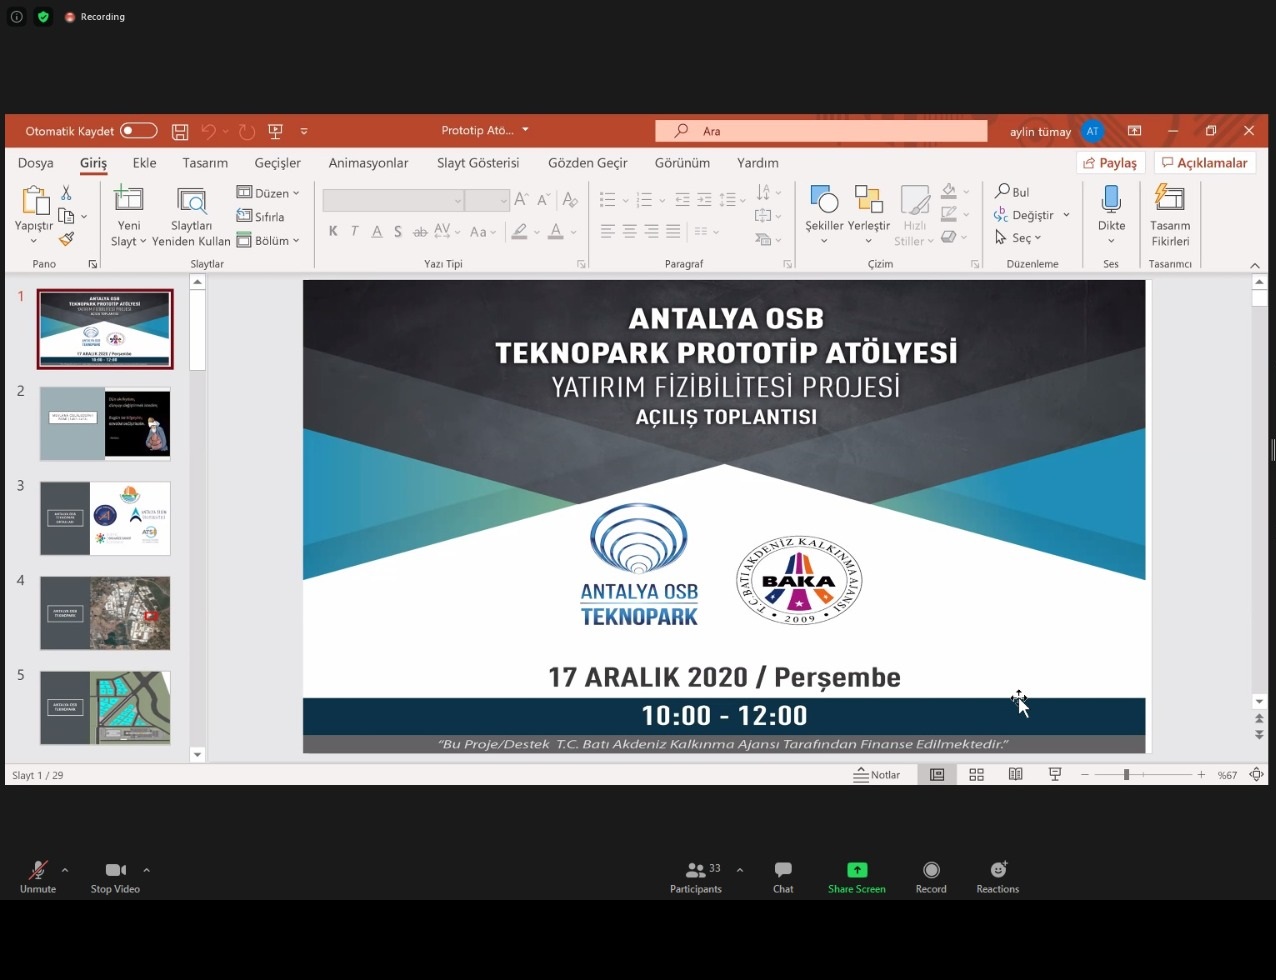
Task: Open the Seç selection dropdown
Action: pos(1019,238)
